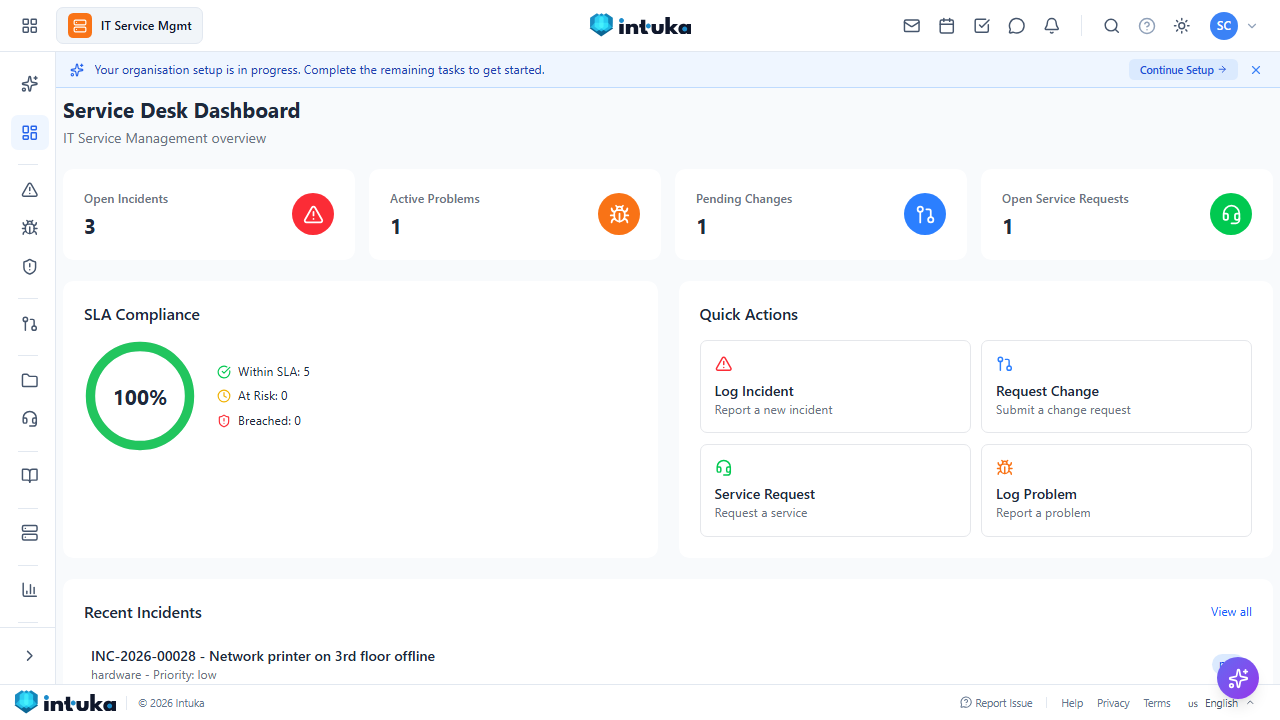Open the IT Service Mgmt module switcher
This screenshot has width=1280, height=720.
(130, 26)
